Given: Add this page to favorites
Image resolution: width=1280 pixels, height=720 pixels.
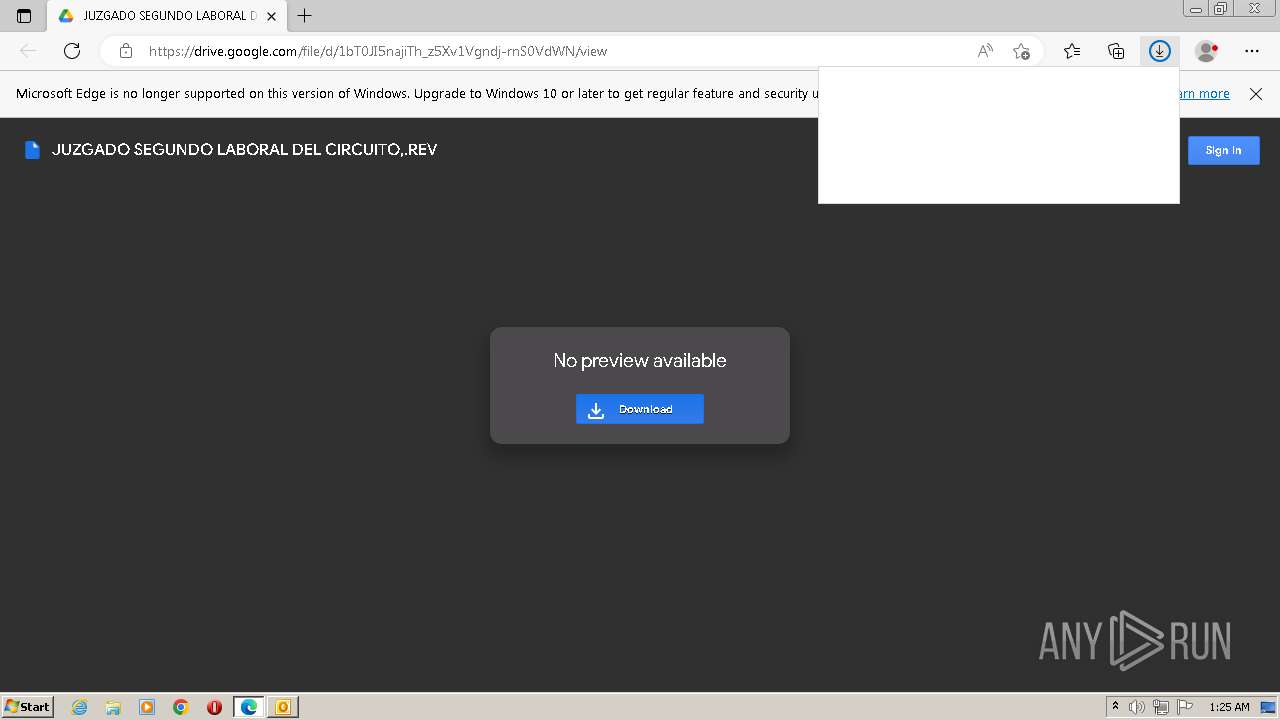Looking at the screenshot, I should [x=1021, y=51].
